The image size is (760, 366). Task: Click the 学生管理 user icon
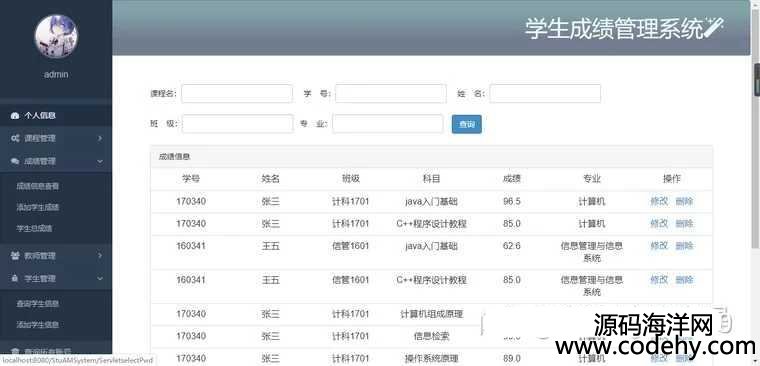15,279
